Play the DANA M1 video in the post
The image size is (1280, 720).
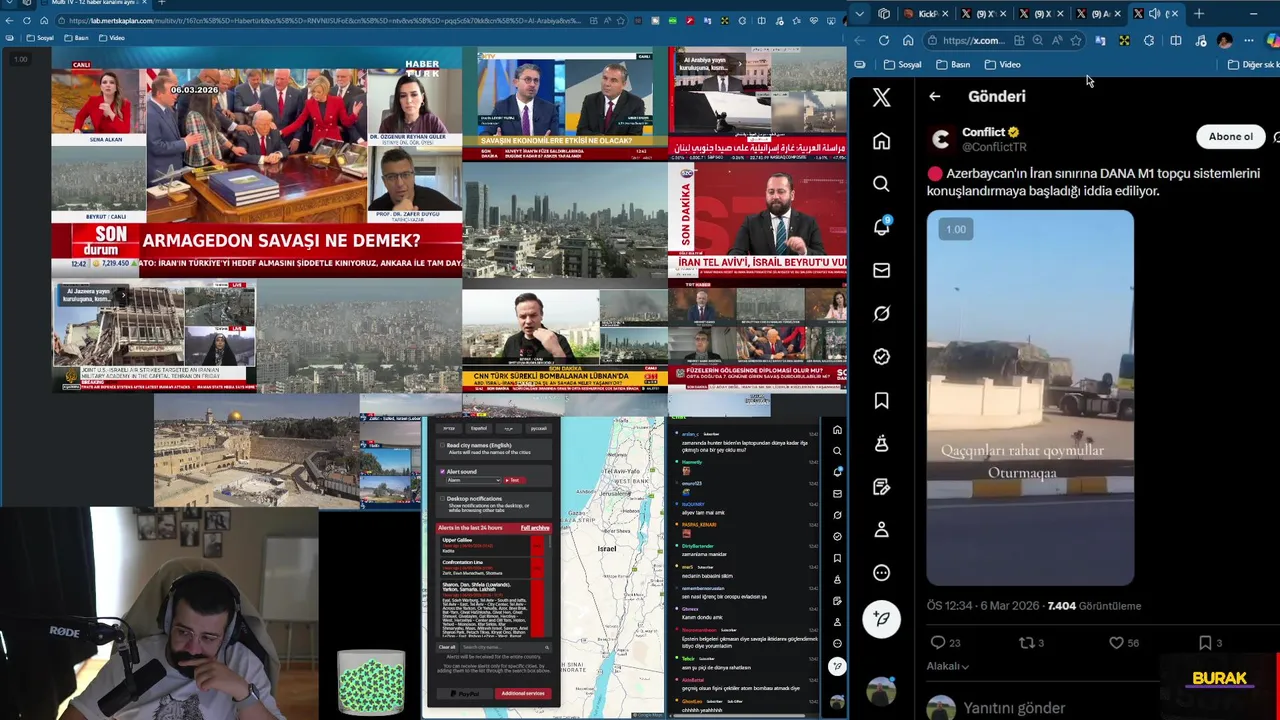tap(1030, 398)
